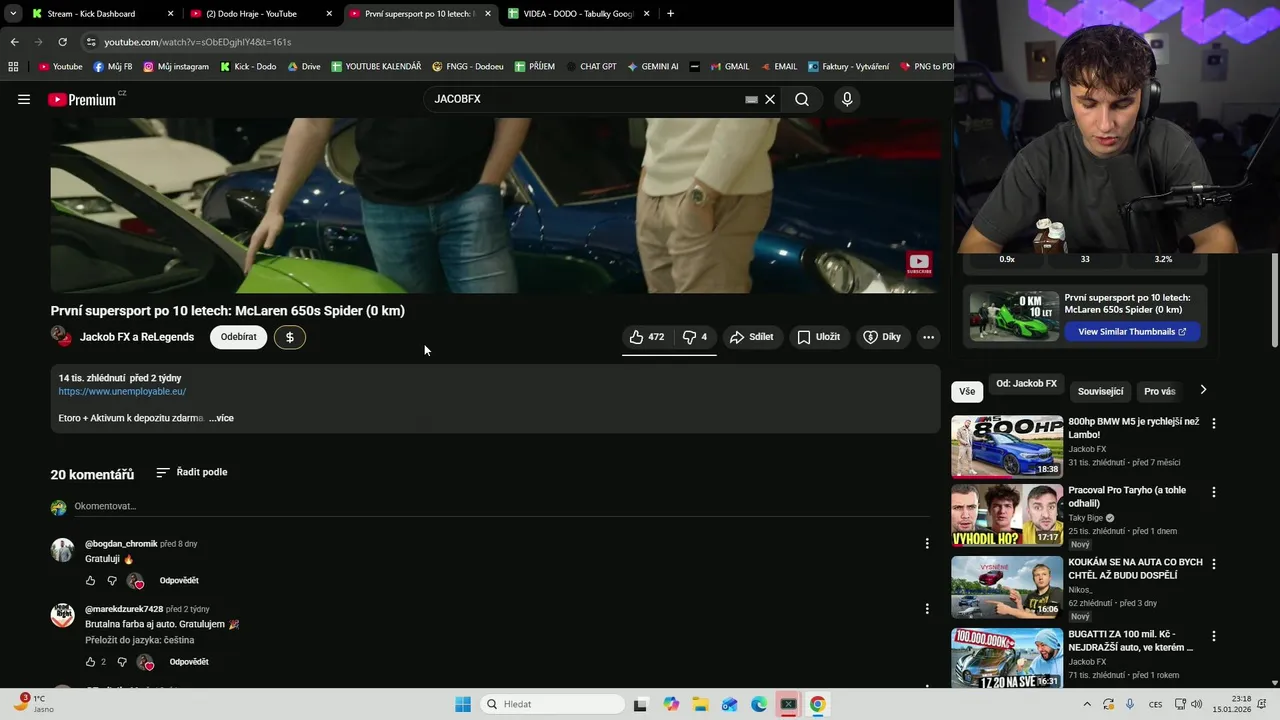1280x720 pixels.
Task: Switch to VIDEA - DODO Tabulky tab
Action: point(578,14)
